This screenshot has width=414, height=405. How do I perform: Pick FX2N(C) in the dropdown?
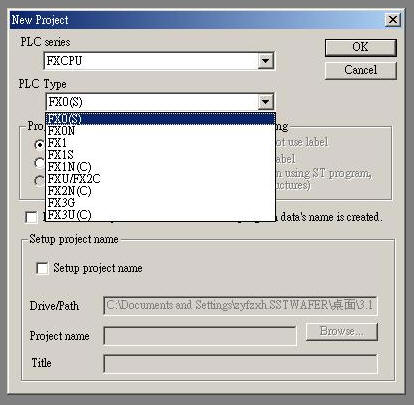click(160, 191)
